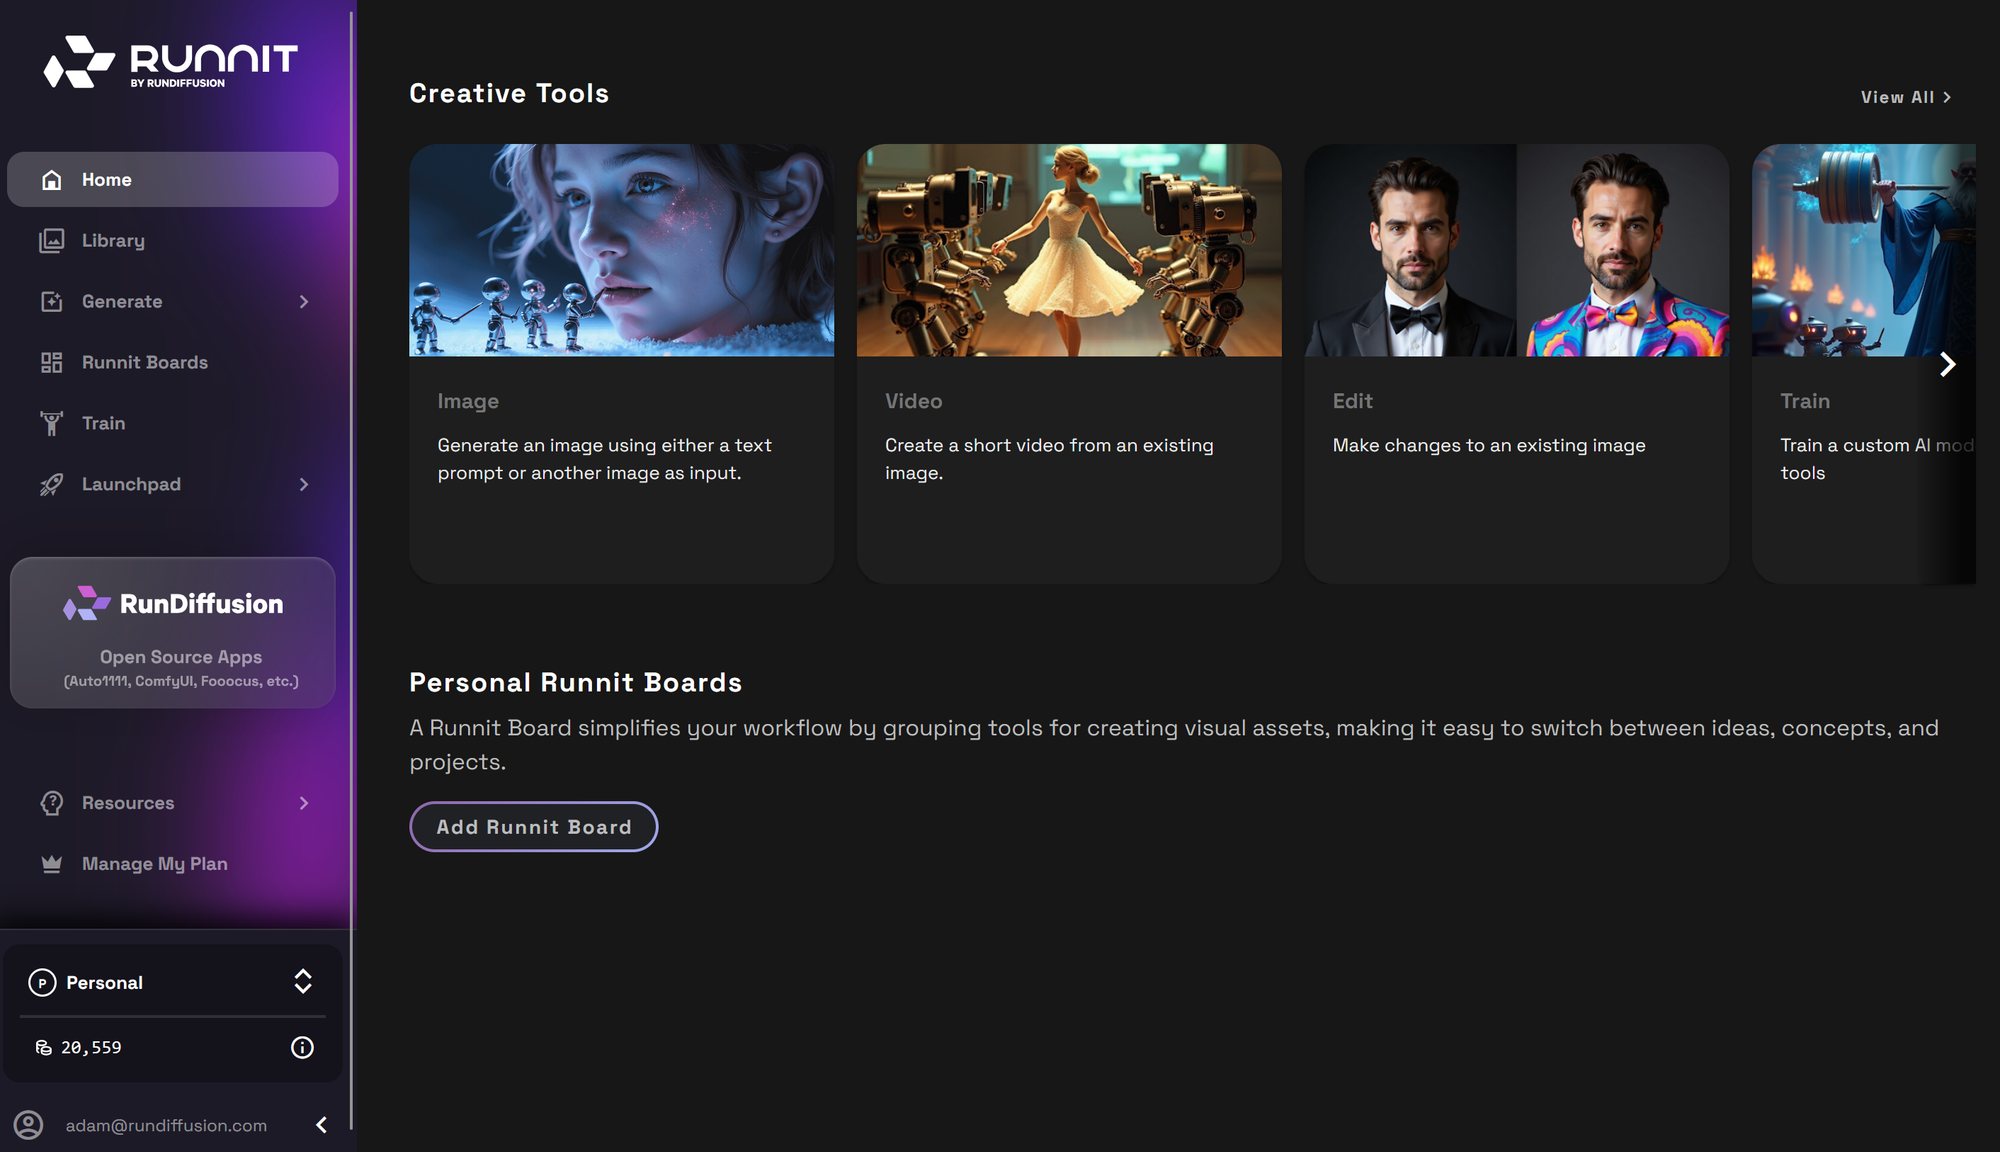Open the Video tool ballerina thumbnail
The image size is (2000, 1152).
(1068, 250)
